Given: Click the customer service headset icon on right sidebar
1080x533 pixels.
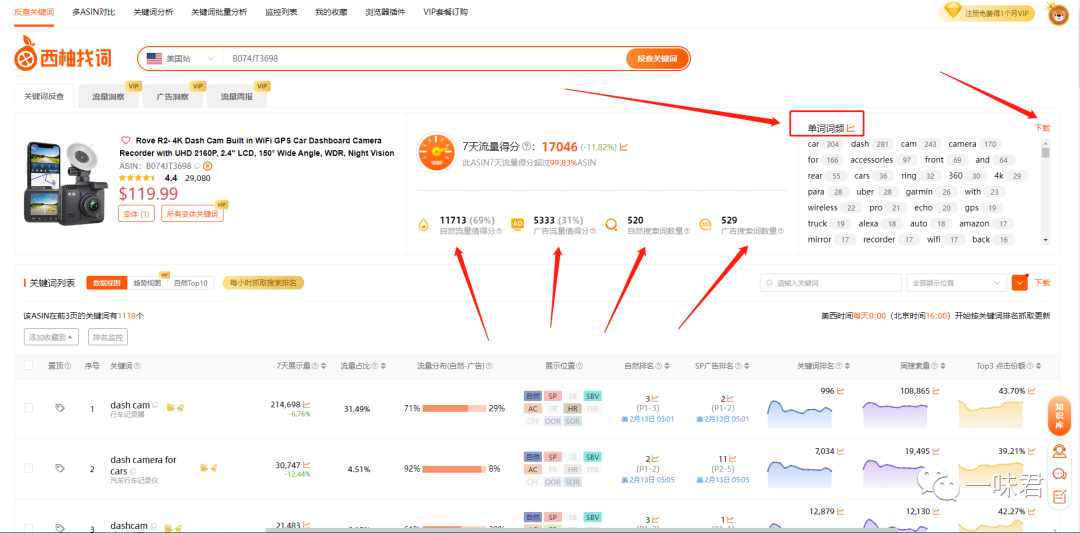Looking at the screenshot, I should [1059, 451].
